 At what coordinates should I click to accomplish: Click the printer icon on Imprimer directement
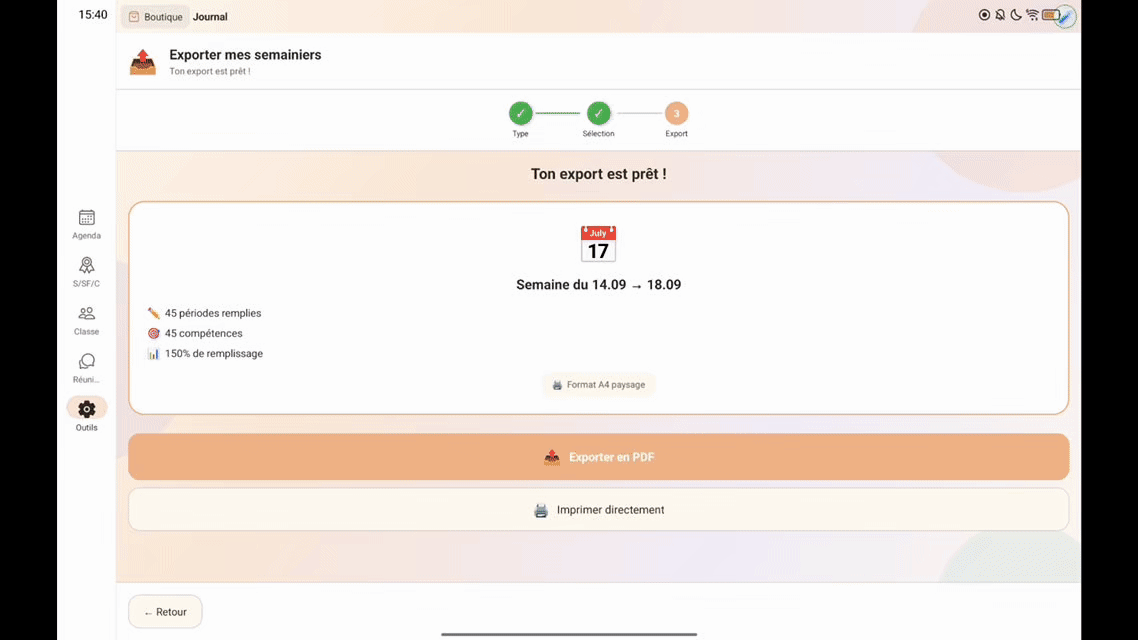tap(541, 509)
